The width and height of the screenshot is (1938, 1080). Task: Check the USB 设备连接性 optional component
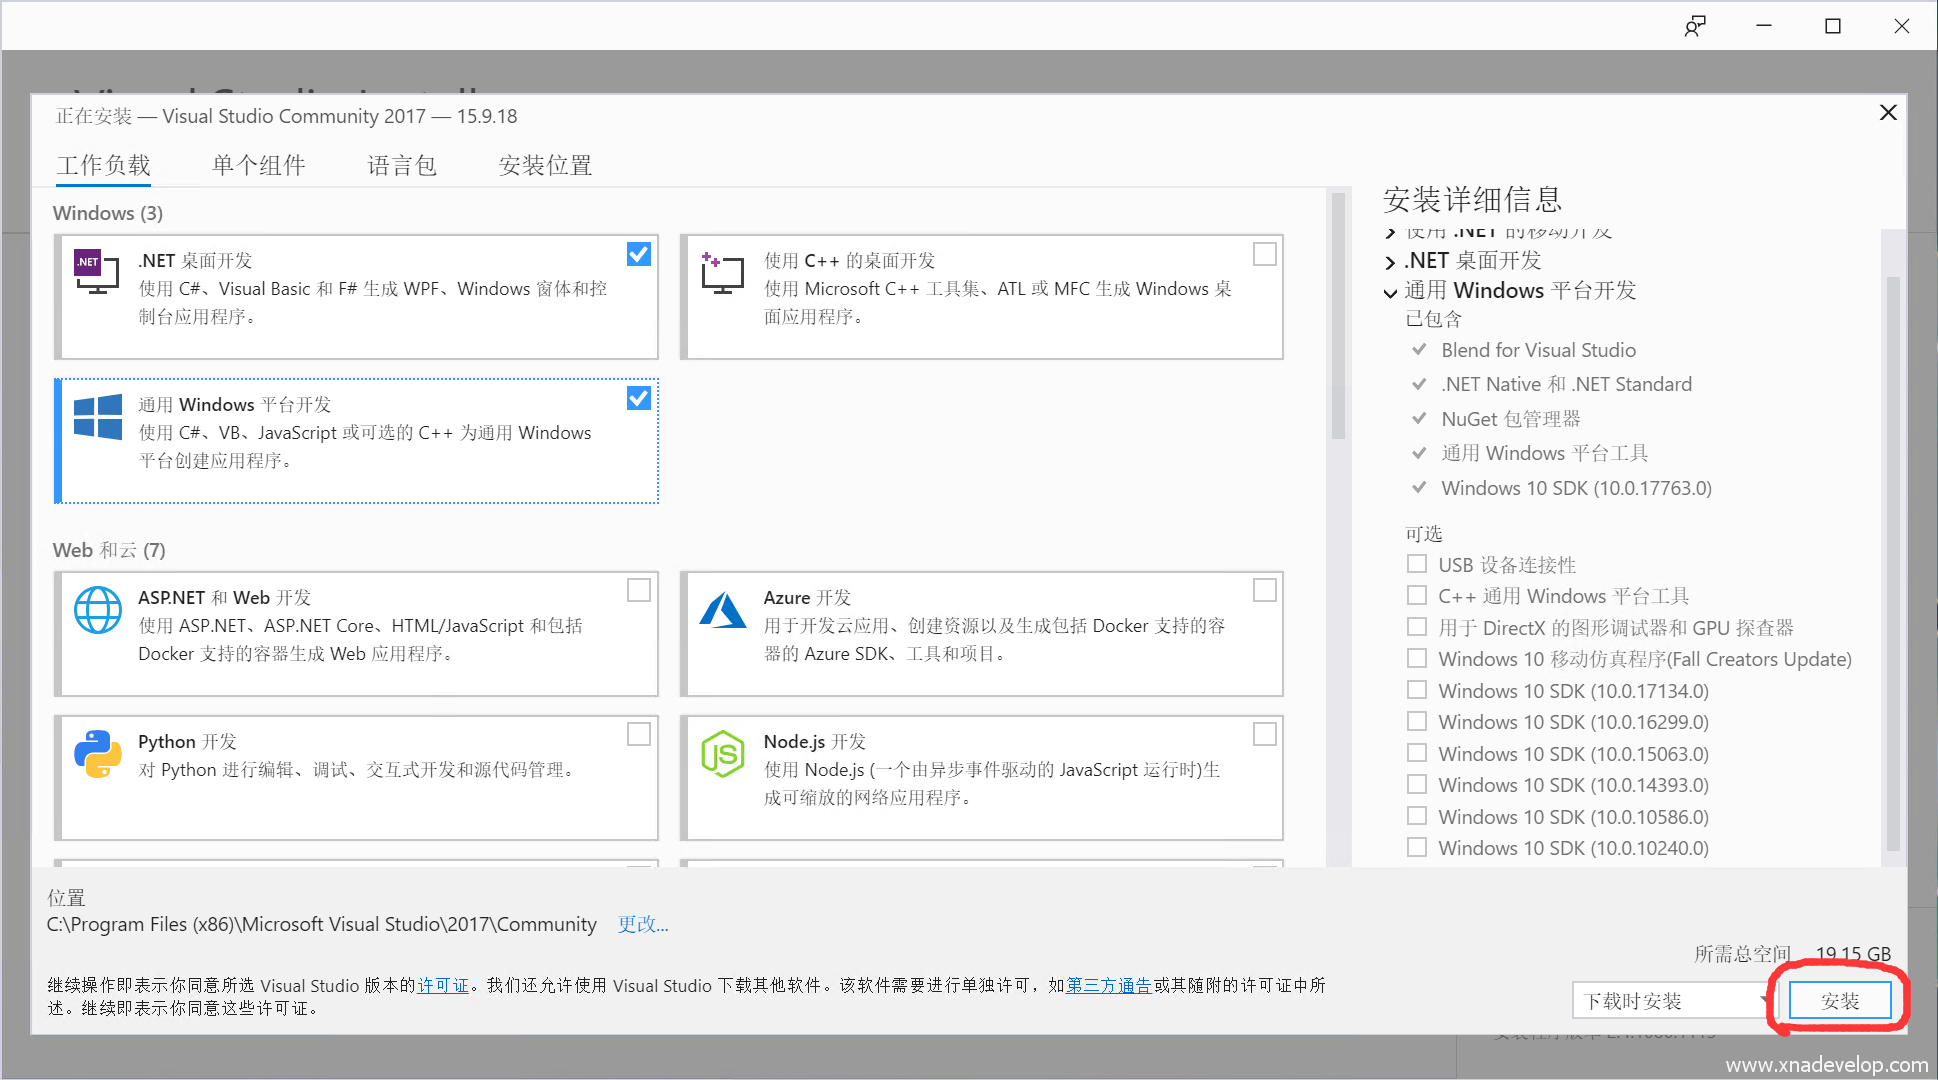[x=1416, y=564]
